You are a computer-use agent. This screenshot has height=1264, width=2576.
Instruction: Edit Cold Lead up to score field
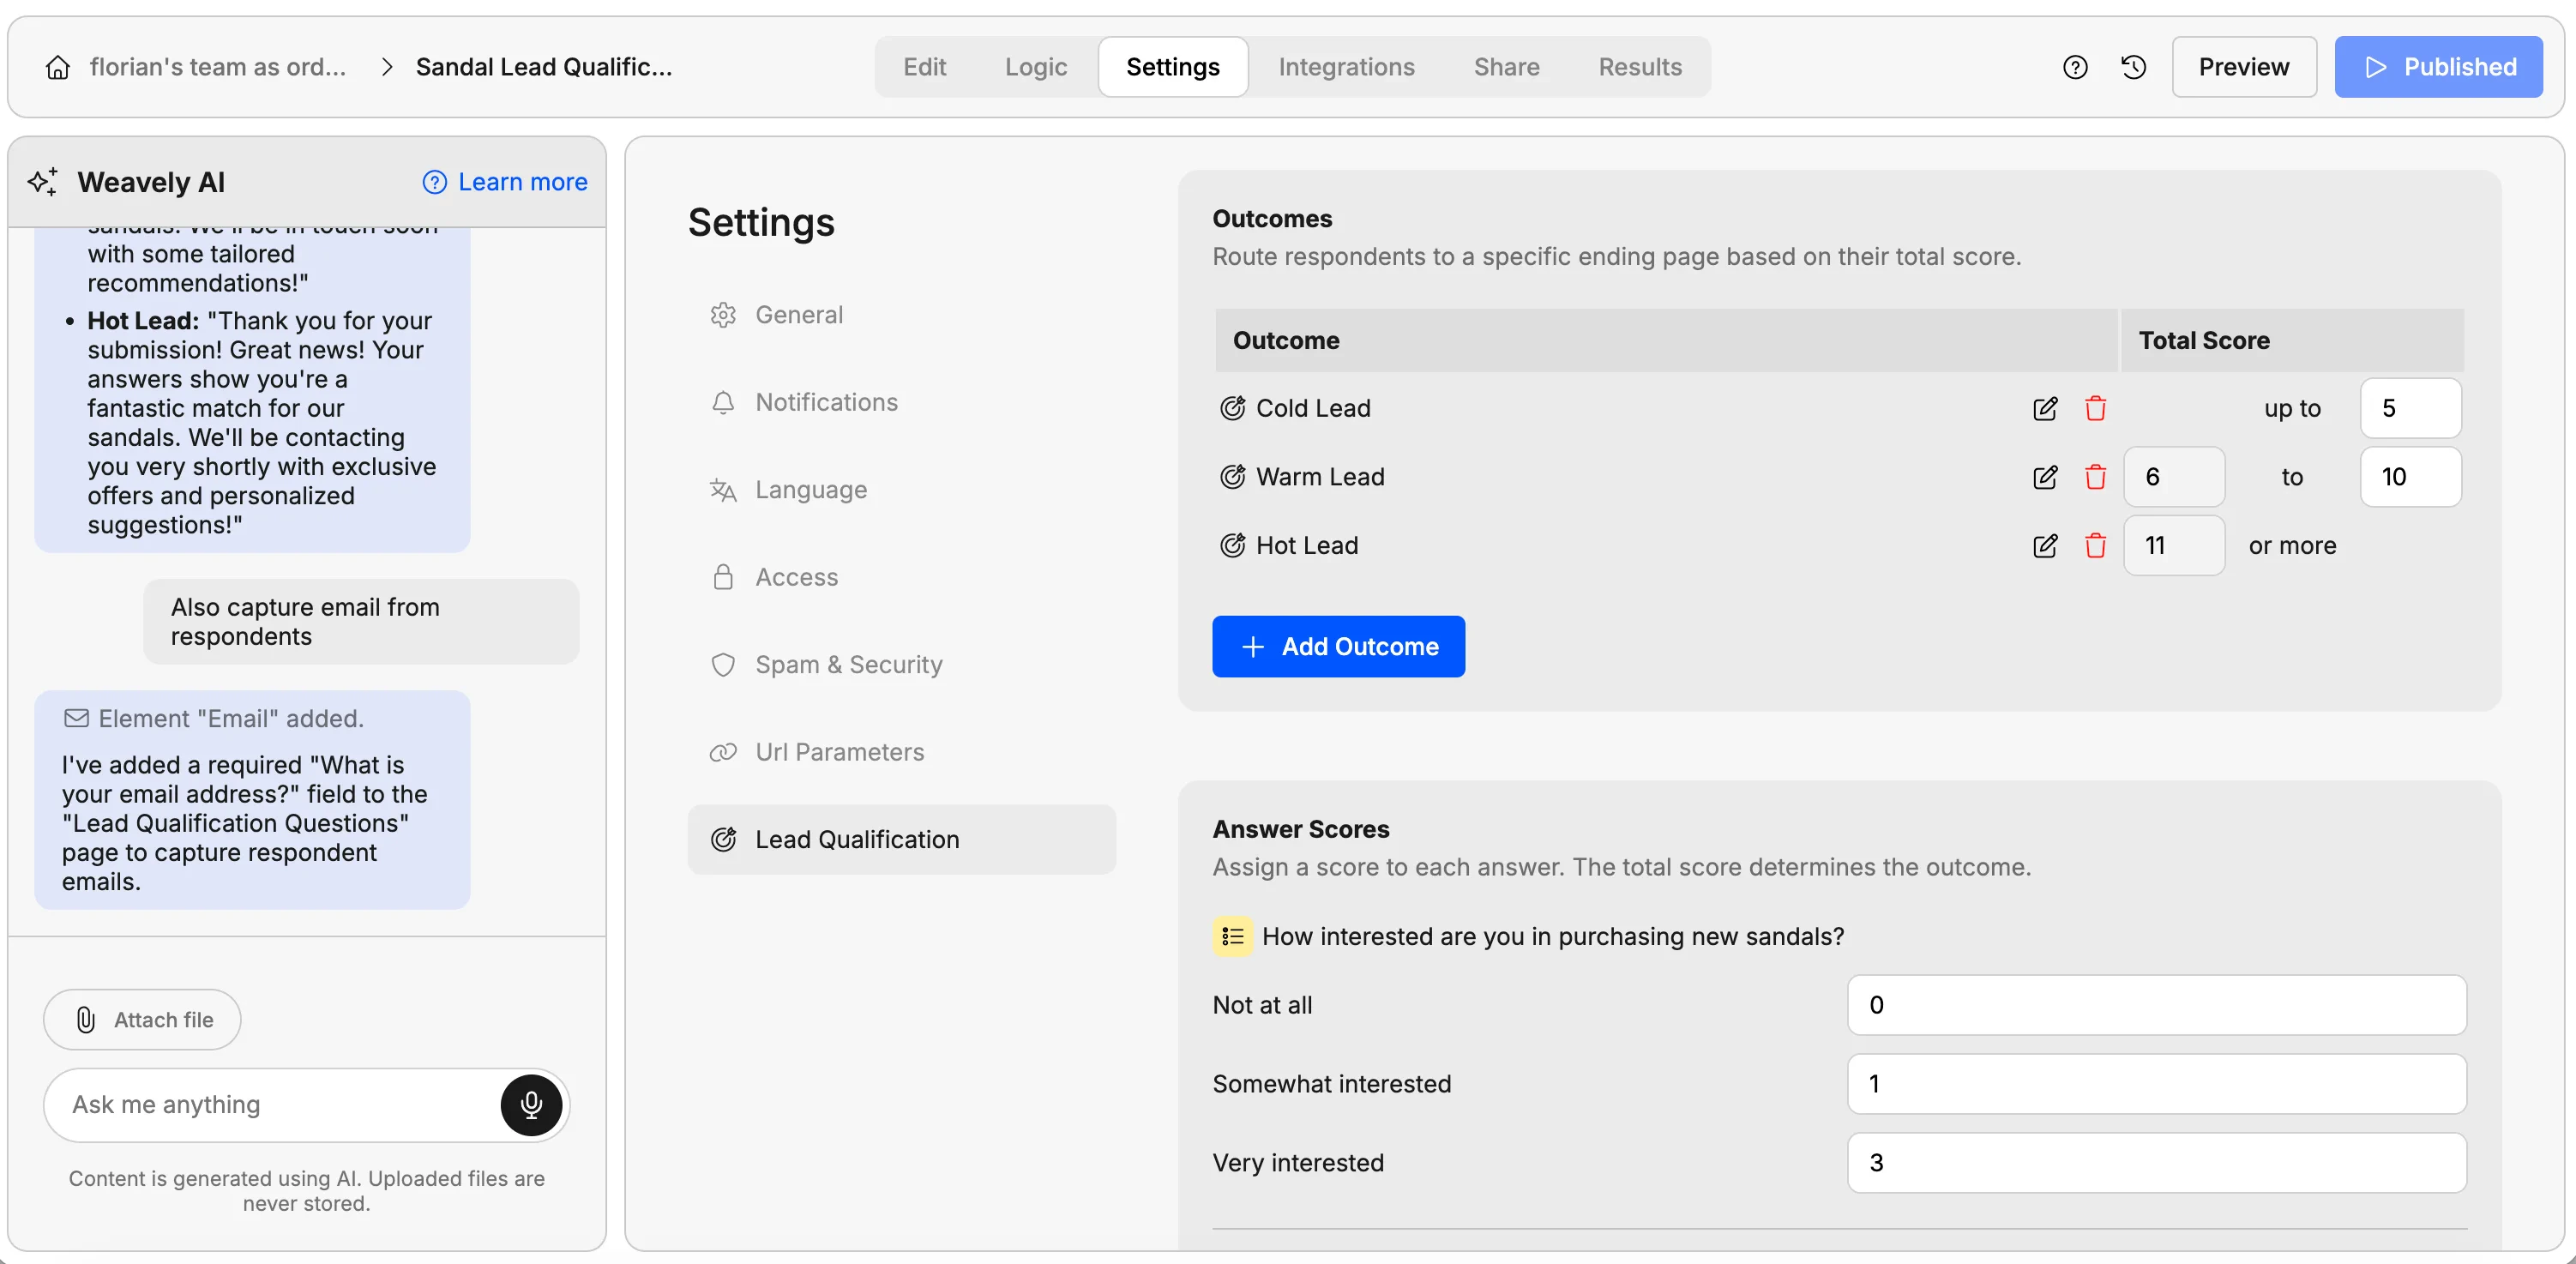[x=2410, y=408]
